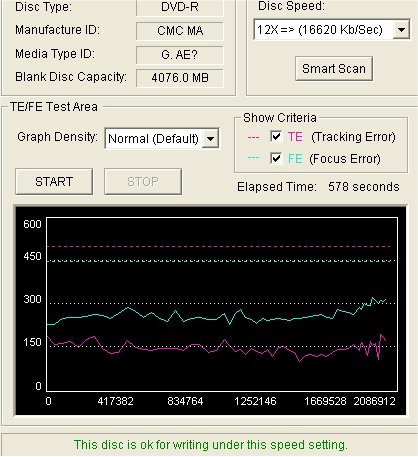Click the Disc Type DVD-R field
The image size is (418, 457).
click(180, 7)
